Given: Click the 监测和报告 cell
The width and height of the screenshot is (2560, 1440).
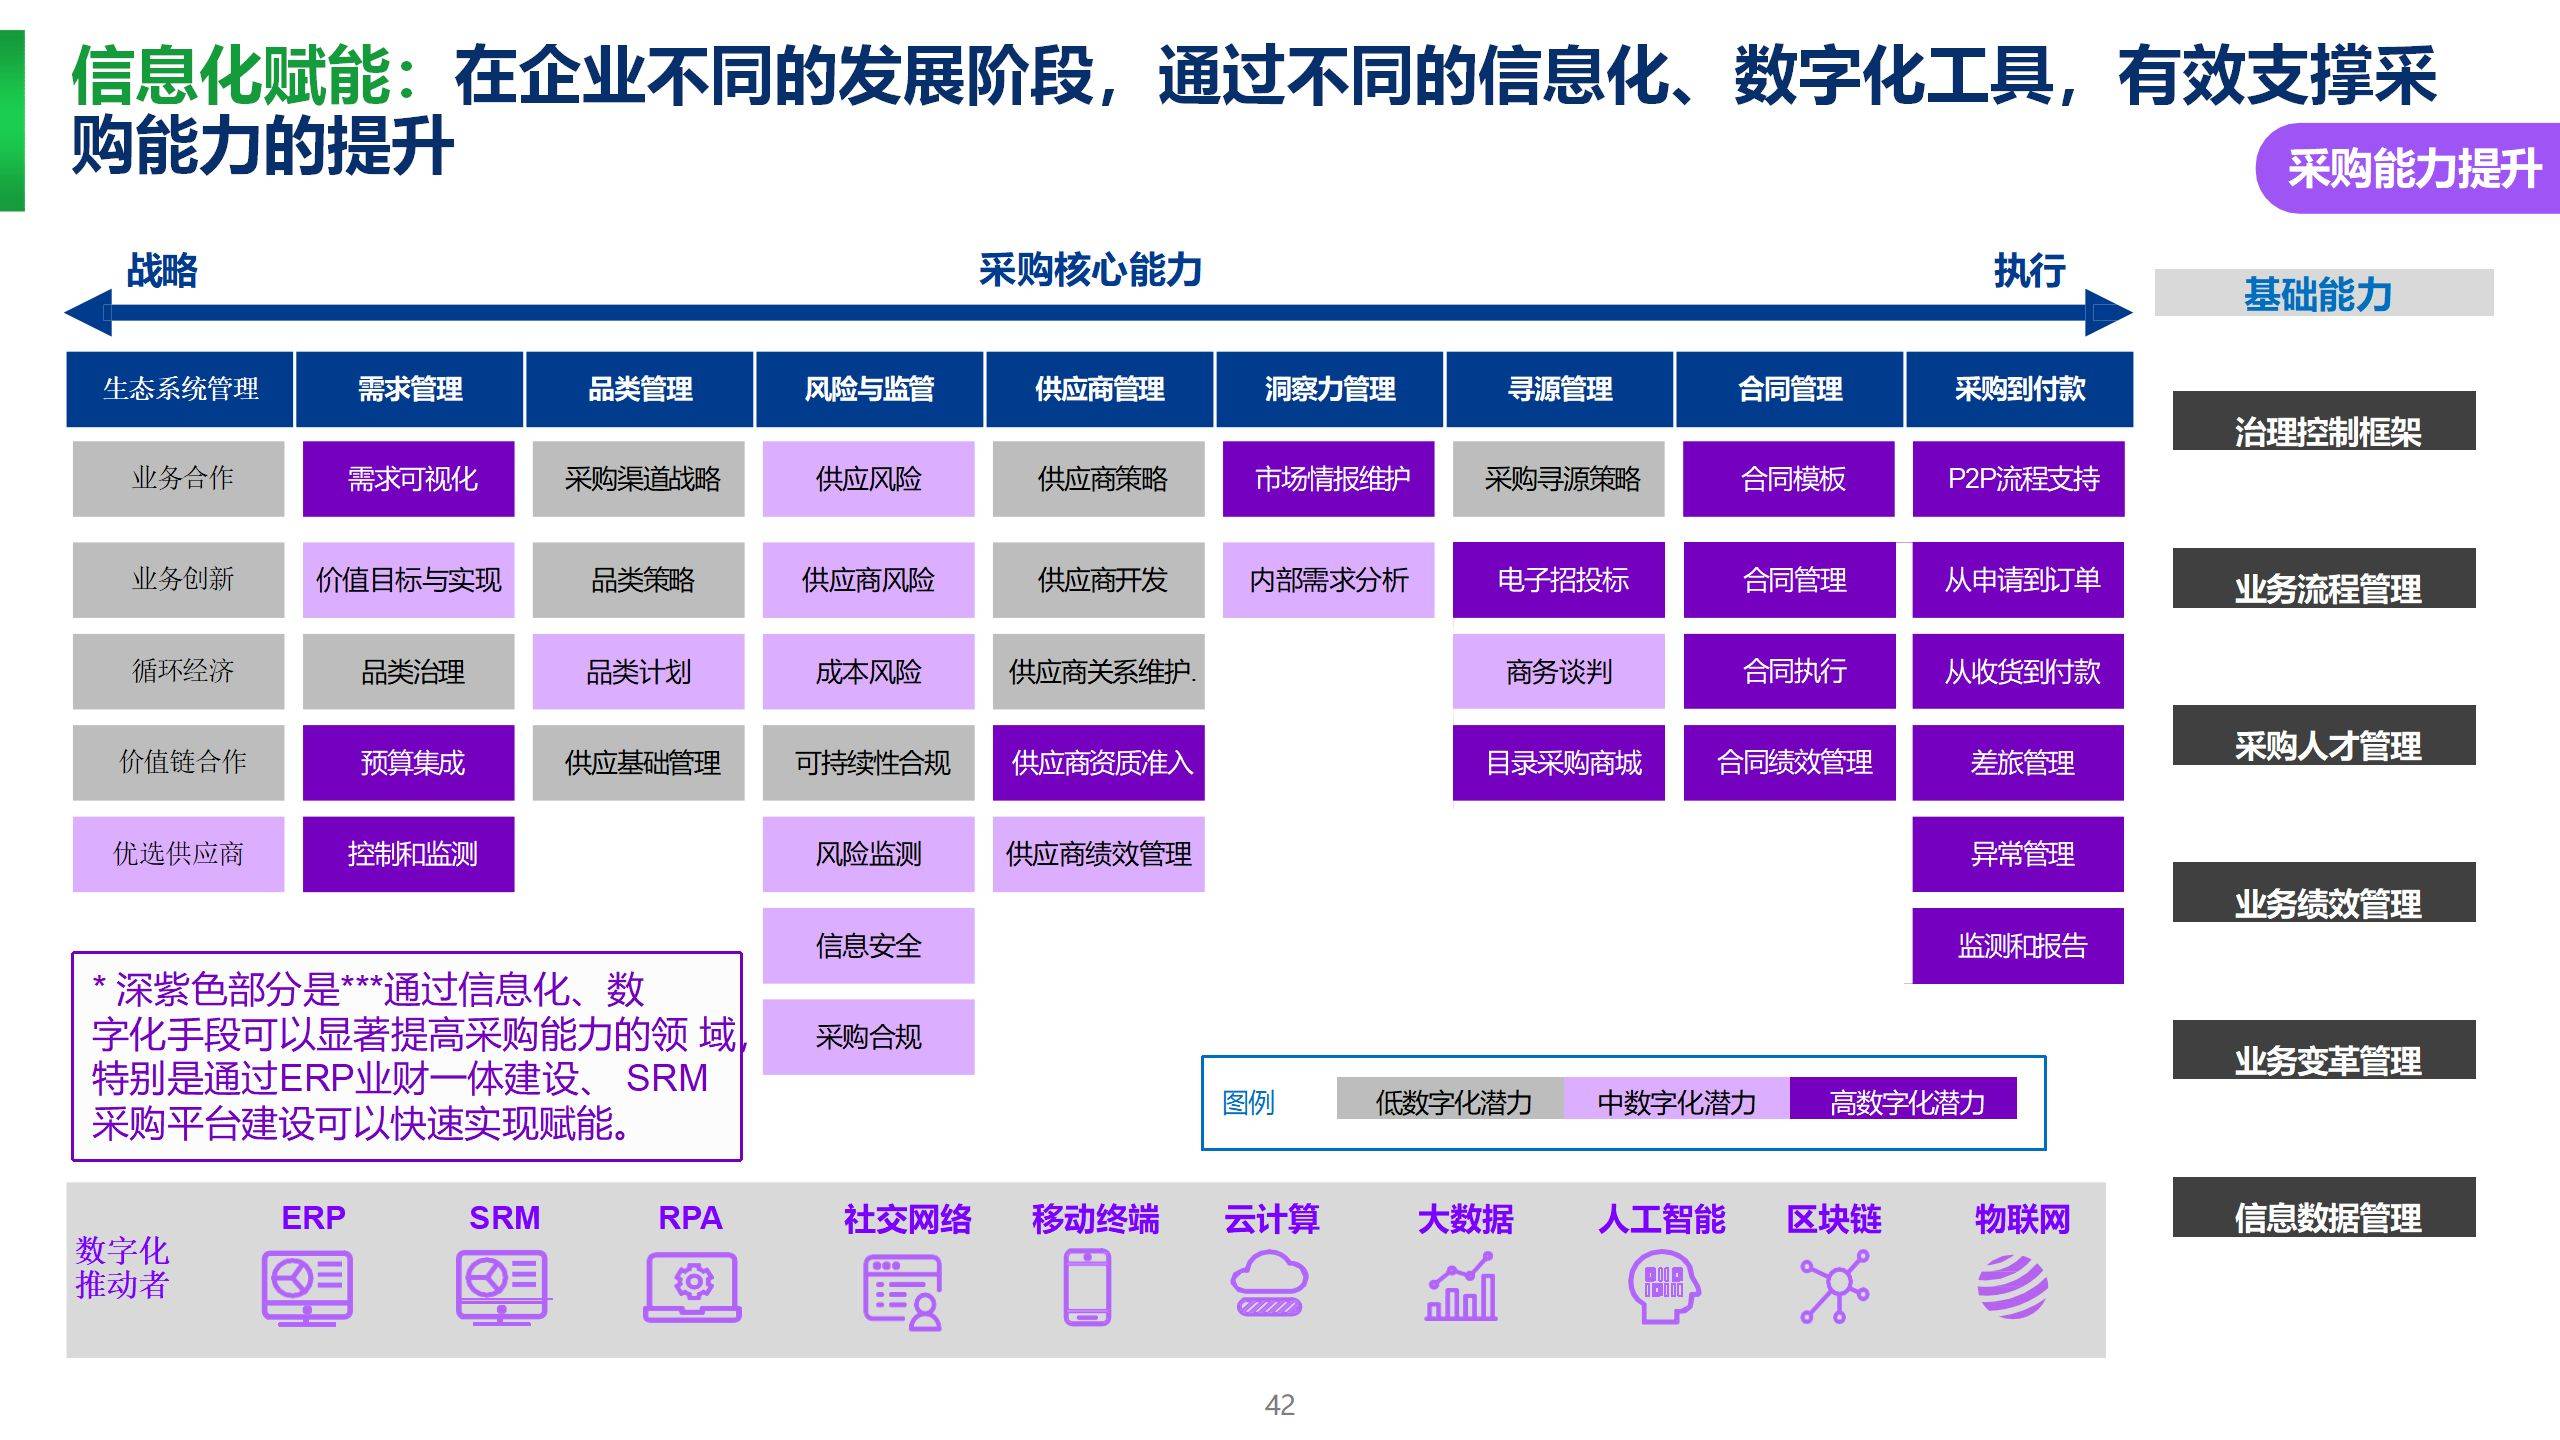Looking at the screenshot, I should click(x=2018, y=946).
